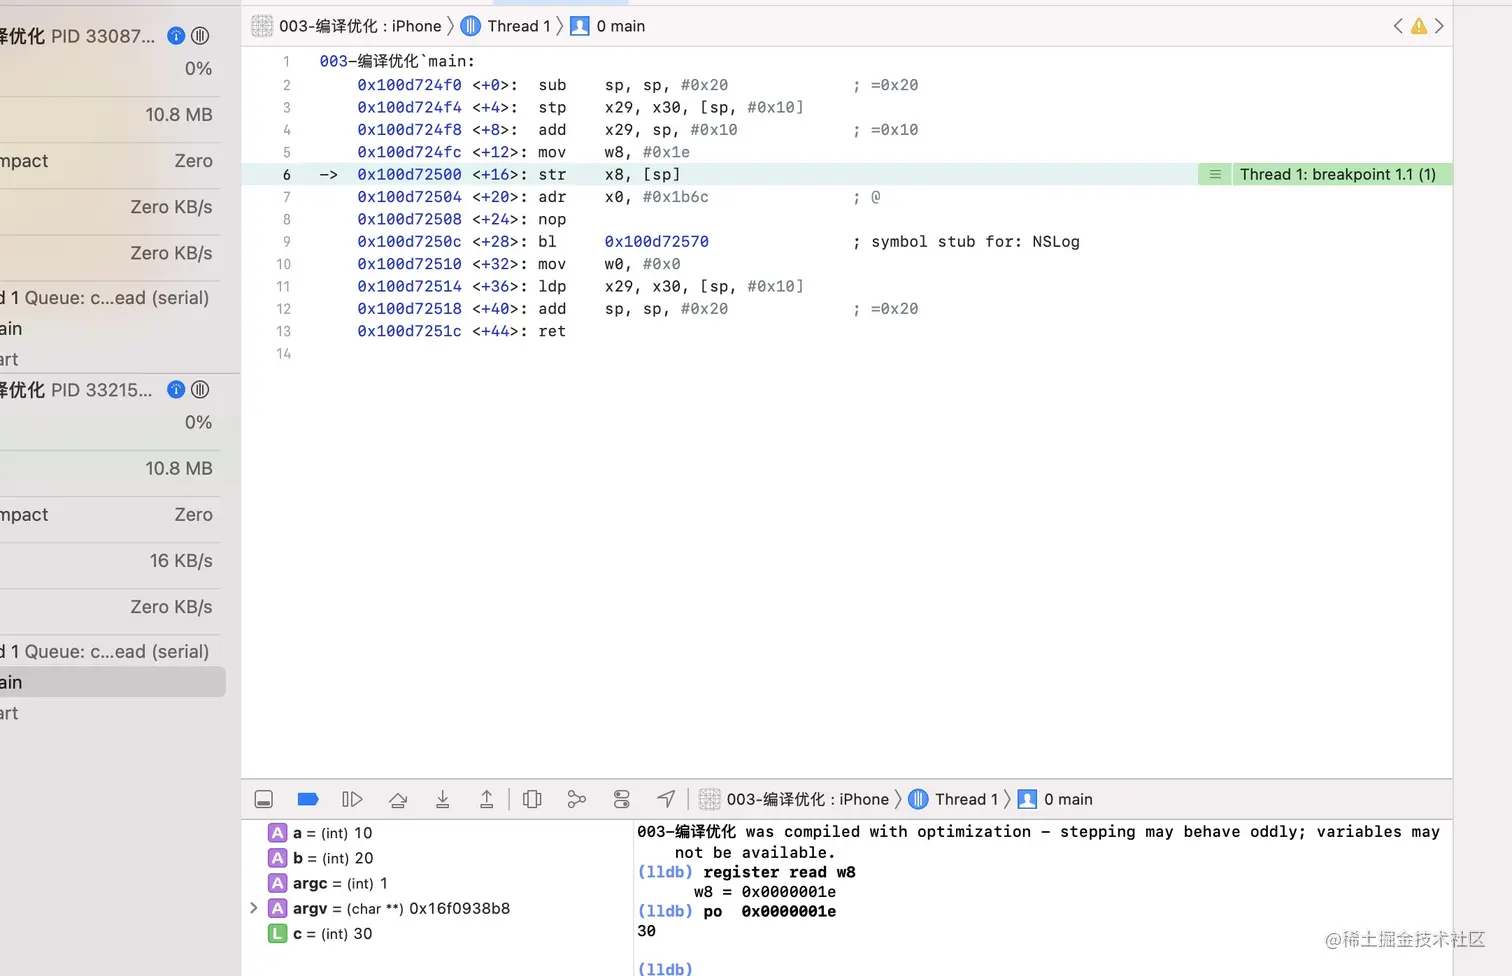Viewport: 1512px width, 976px height.
Task: Click the 'po 0x0000001e' console command
Action: coord(769,911)
